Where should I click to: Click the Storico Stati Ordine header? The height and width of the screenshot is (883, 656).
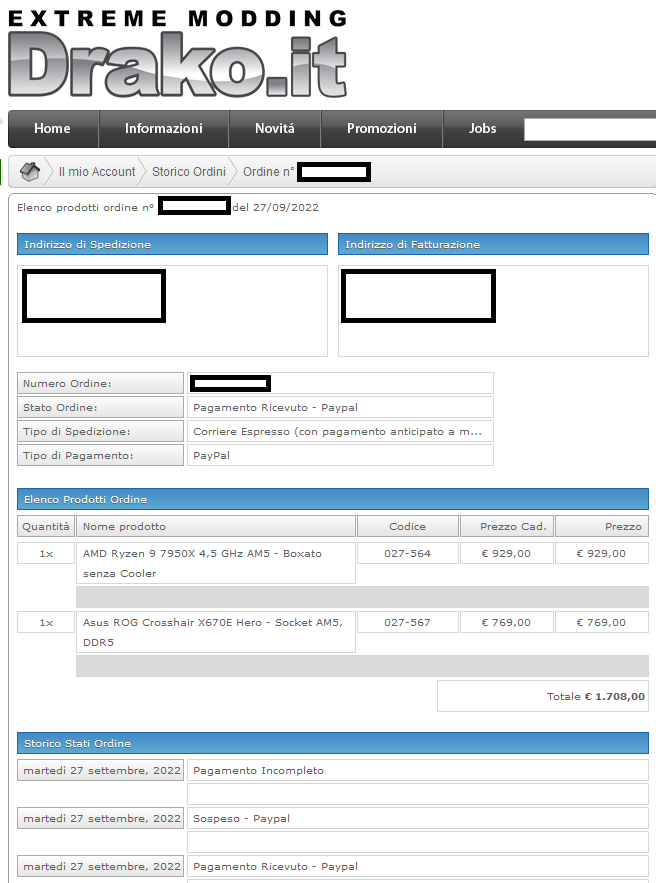(x=333, y=743)
